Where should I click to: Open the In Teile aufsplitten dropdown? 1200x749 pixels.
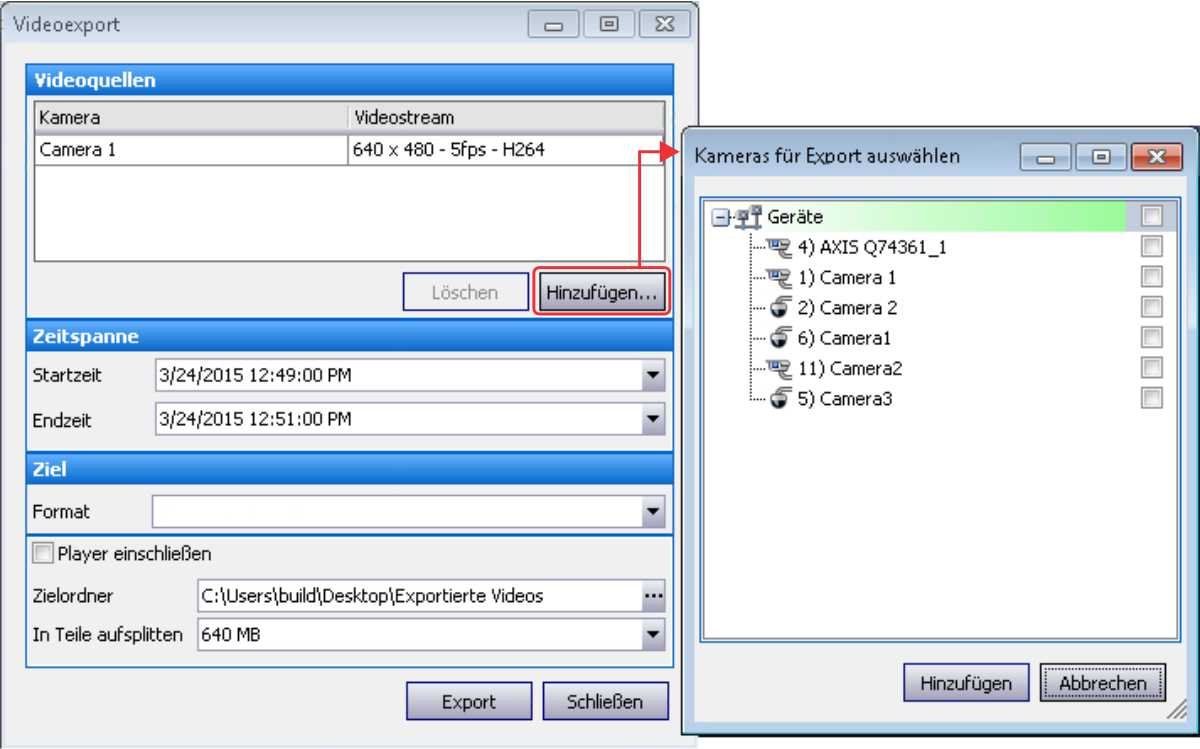[653, 633]
